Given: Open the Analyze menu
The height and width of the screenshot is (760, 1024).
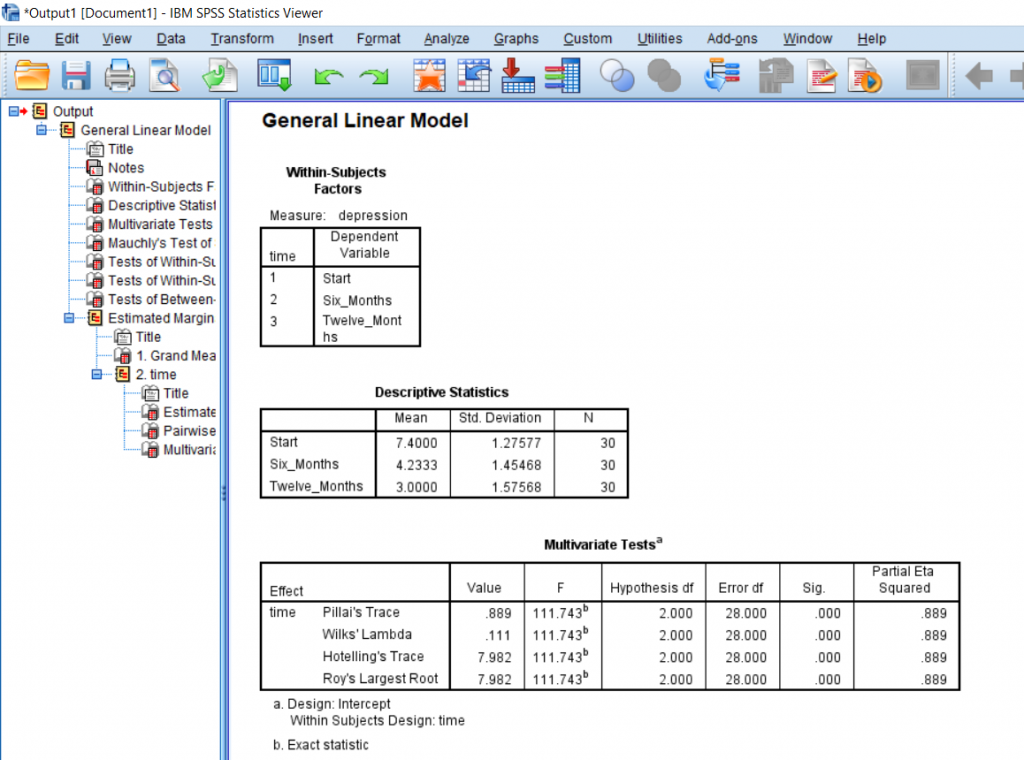Looking at the screenshot, I should coord(446,39).
